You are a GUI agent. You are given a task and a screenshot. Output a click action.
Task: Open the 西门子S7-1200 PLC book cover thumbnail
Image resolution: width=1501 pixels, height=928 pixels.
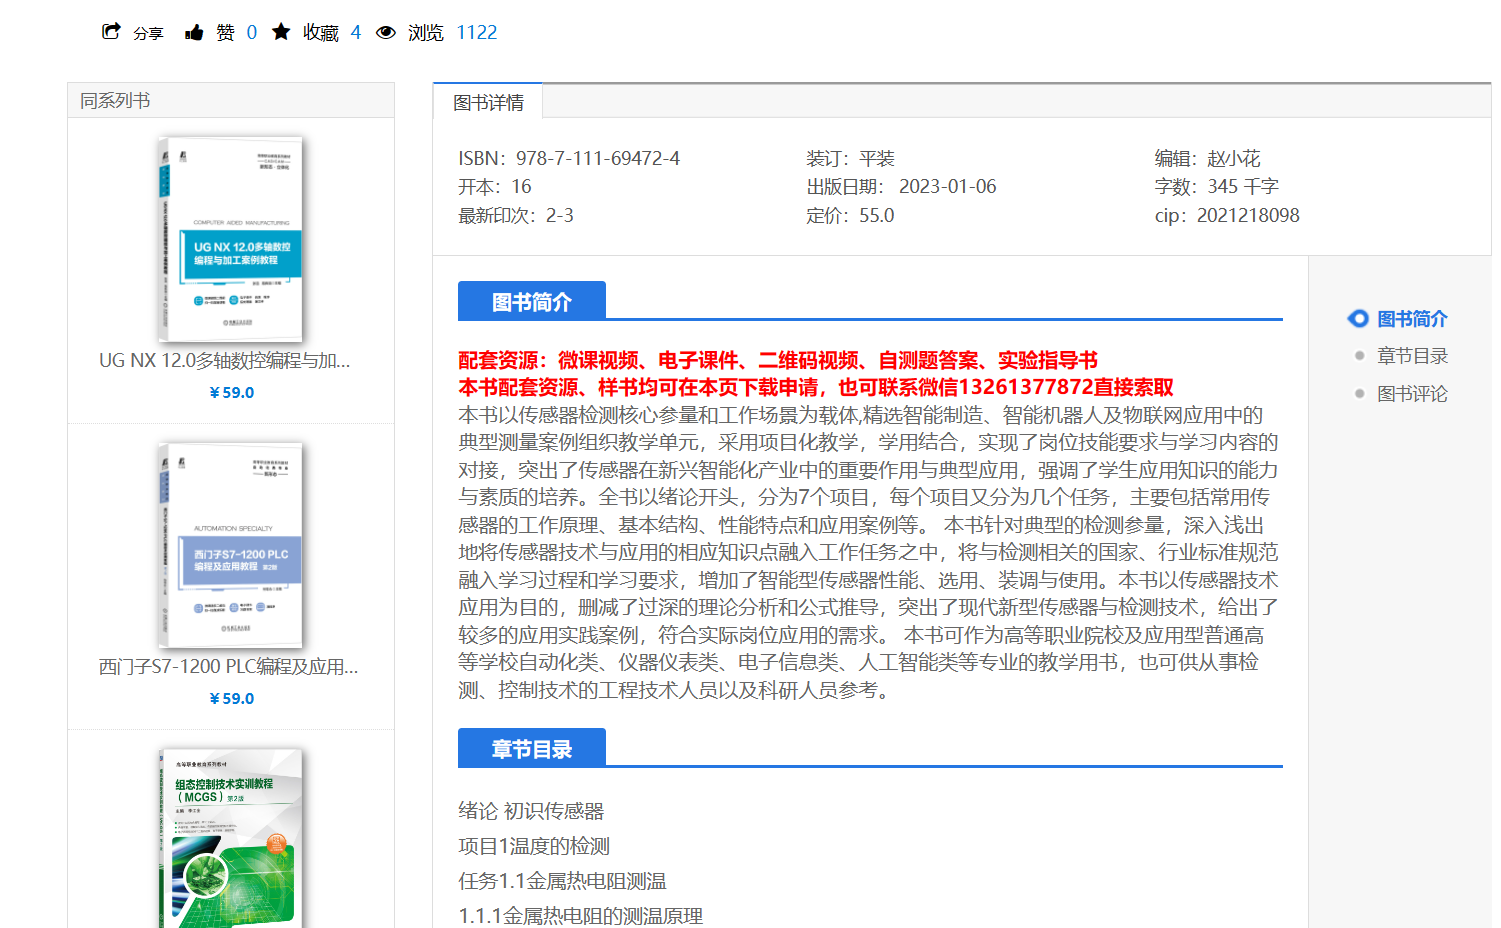click(231, 546)
